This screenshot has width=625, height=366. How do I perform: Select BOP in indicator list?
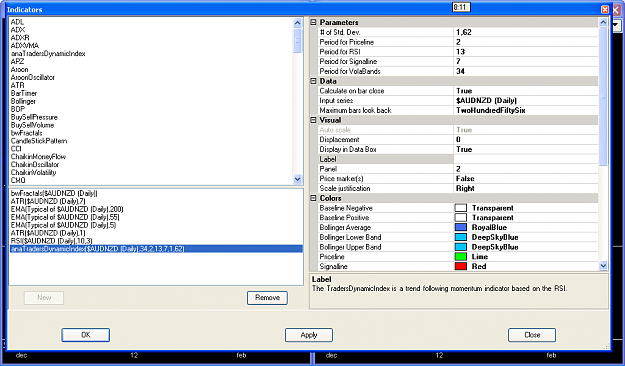18,109
